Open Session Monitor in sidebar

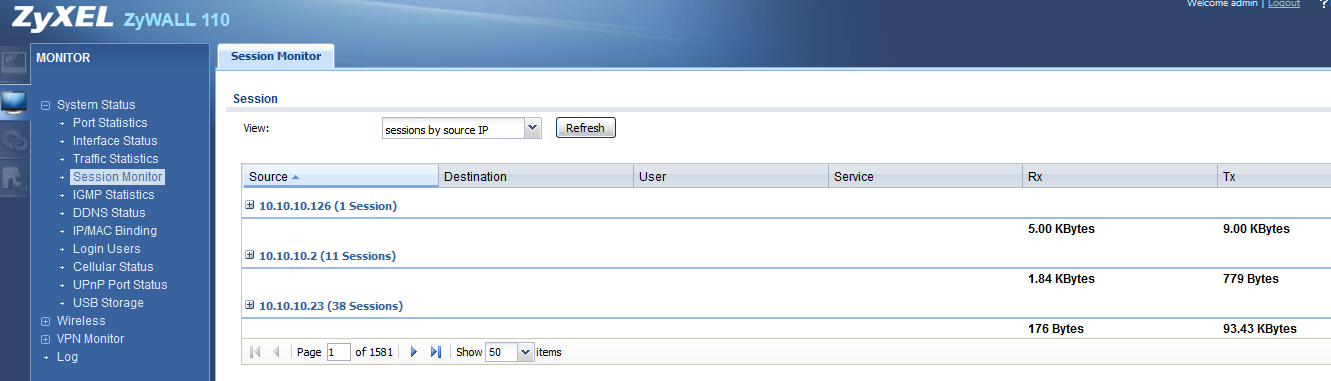tap(117, 177)
